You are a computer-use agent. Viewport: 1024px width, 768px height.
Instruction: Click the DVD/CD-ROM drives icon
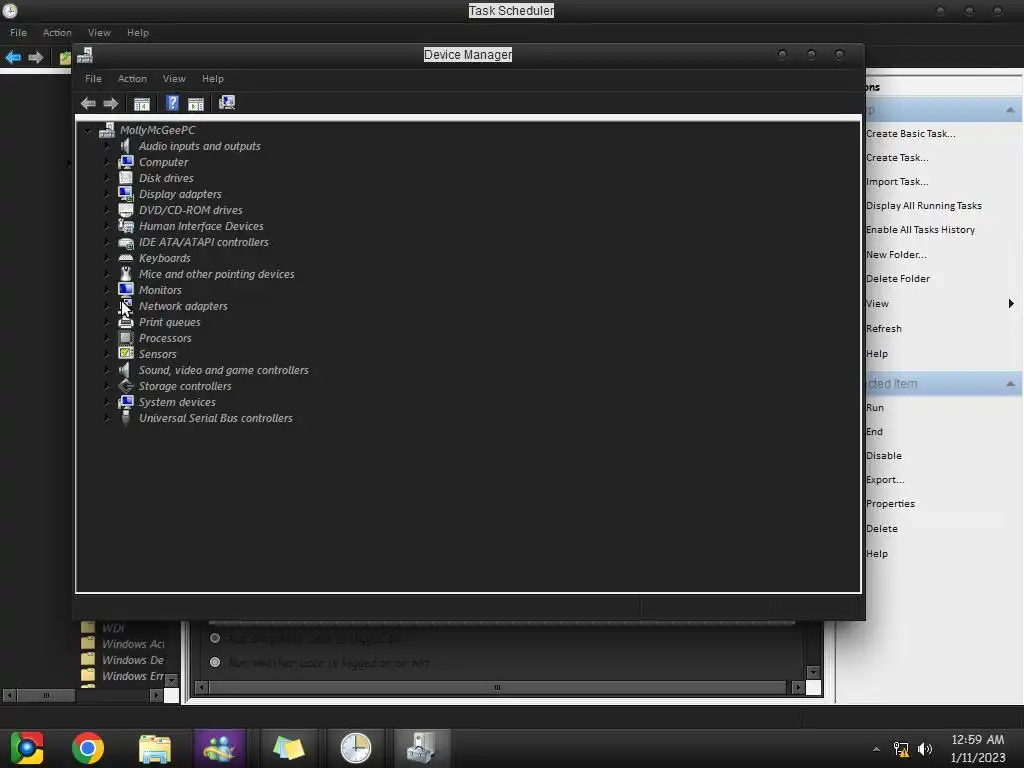[x=125, y=210]
